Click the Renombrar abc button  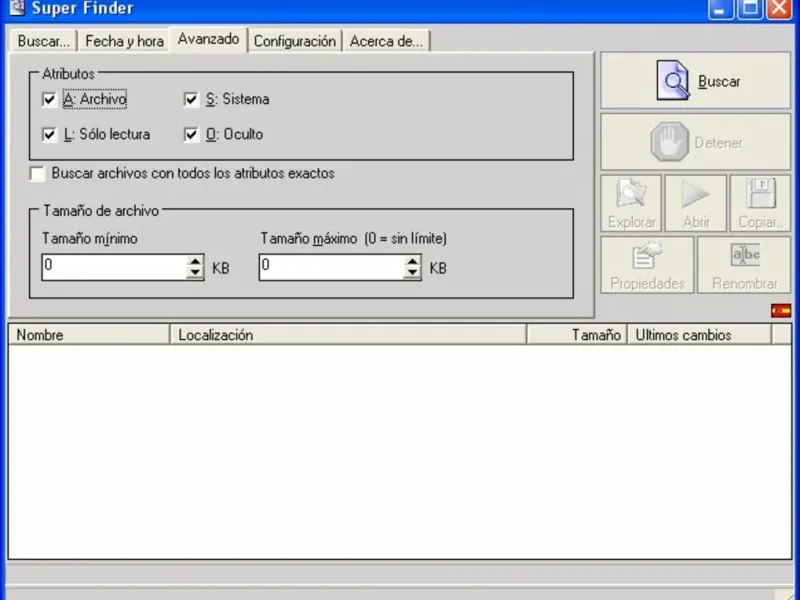(744, 265)
